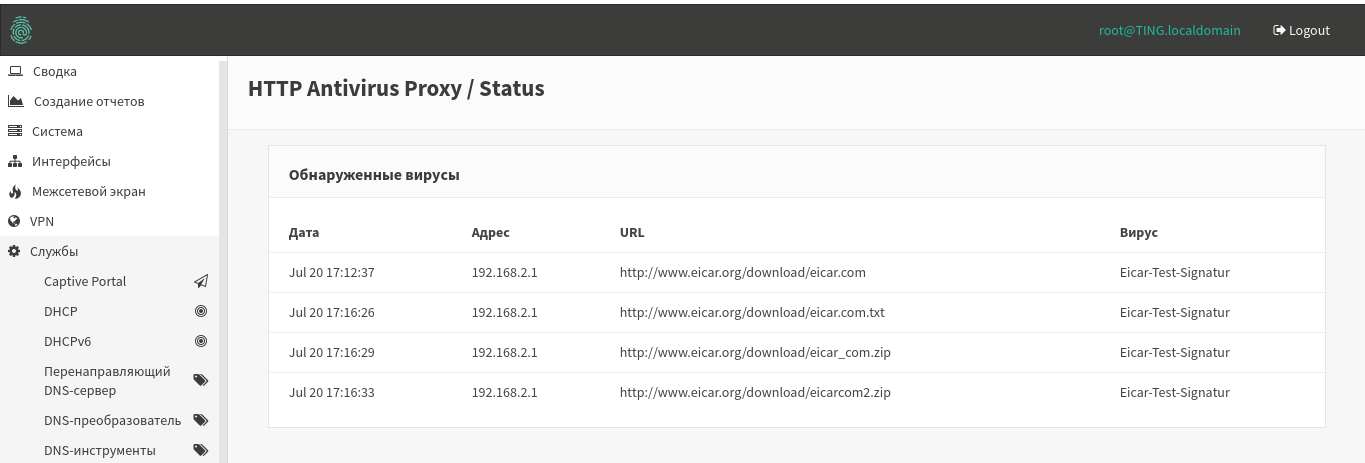Expand the Интерфейсы sidebar section
The width and height of the screenshot is (1365, 463).
pos(70,162)
